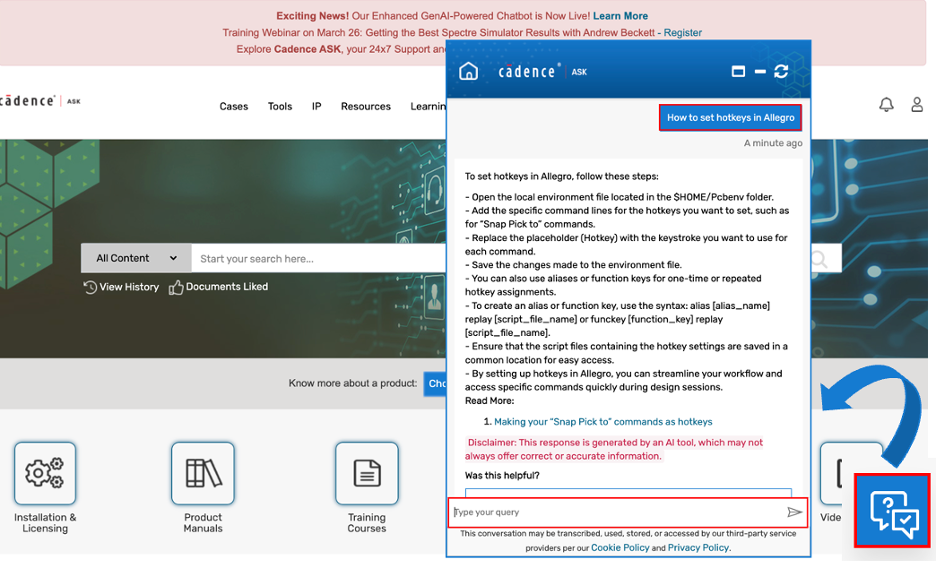Click the Start your search here field
The height and width of the screenshot is (568, 936).
[x=319, y=258]
